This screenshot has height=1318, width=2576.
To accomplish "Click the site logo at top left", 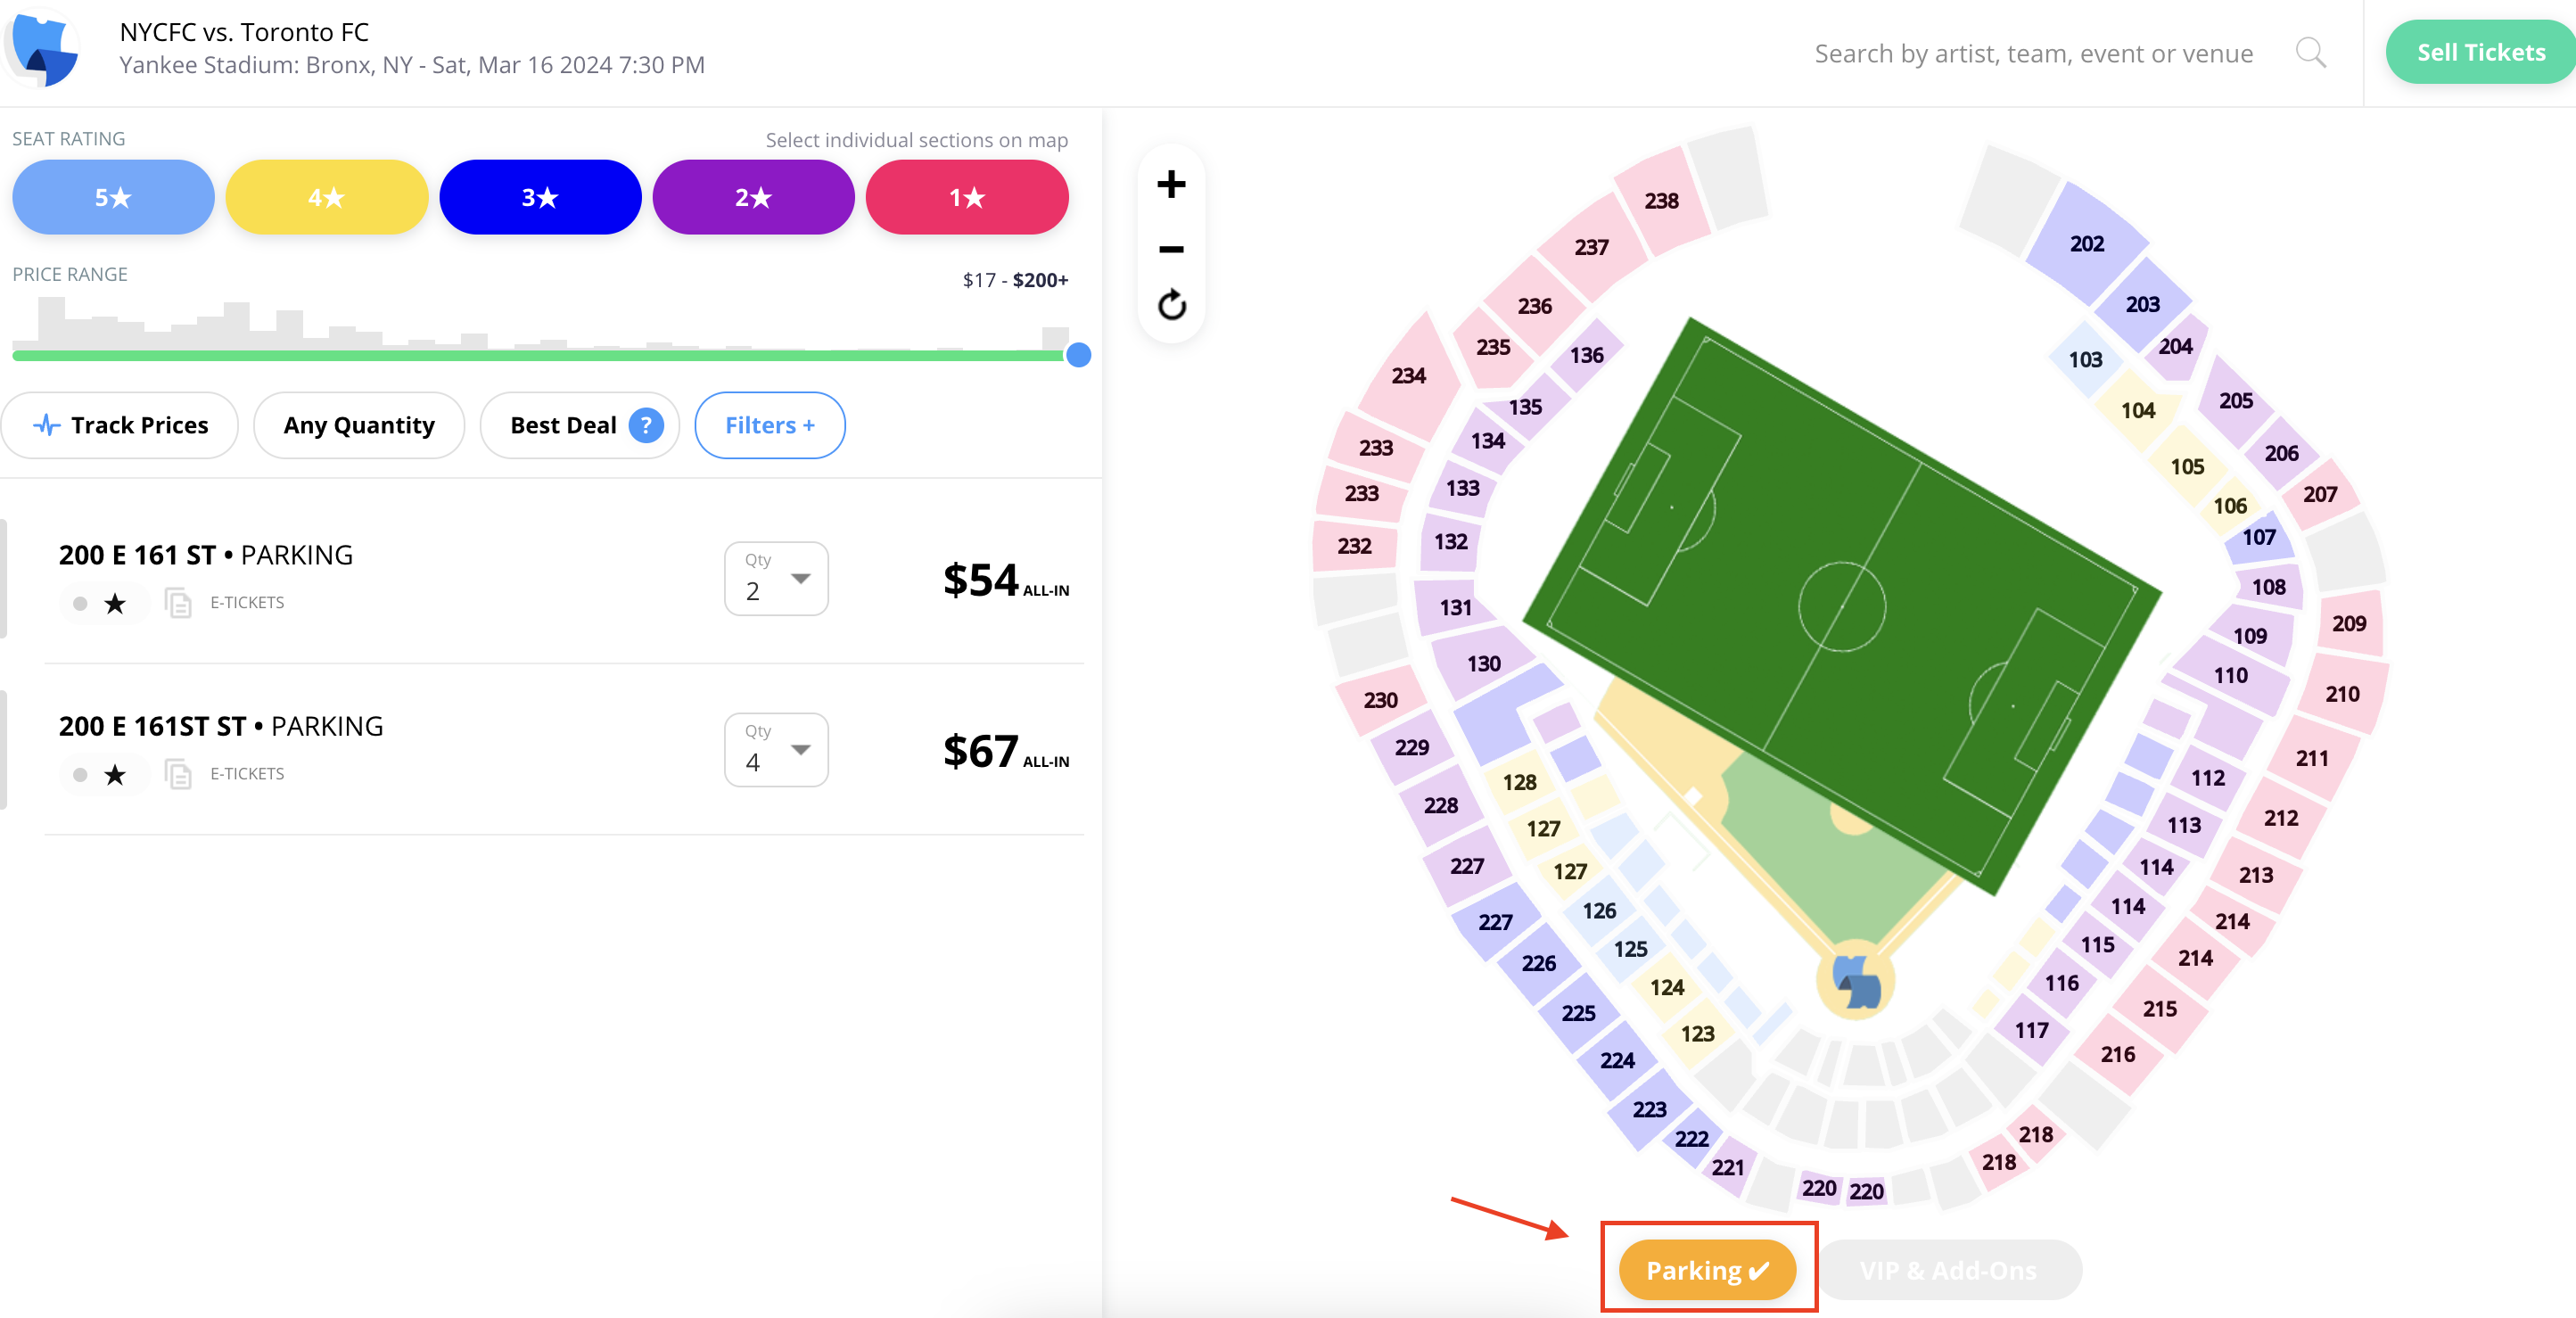I will click(42, 48).
